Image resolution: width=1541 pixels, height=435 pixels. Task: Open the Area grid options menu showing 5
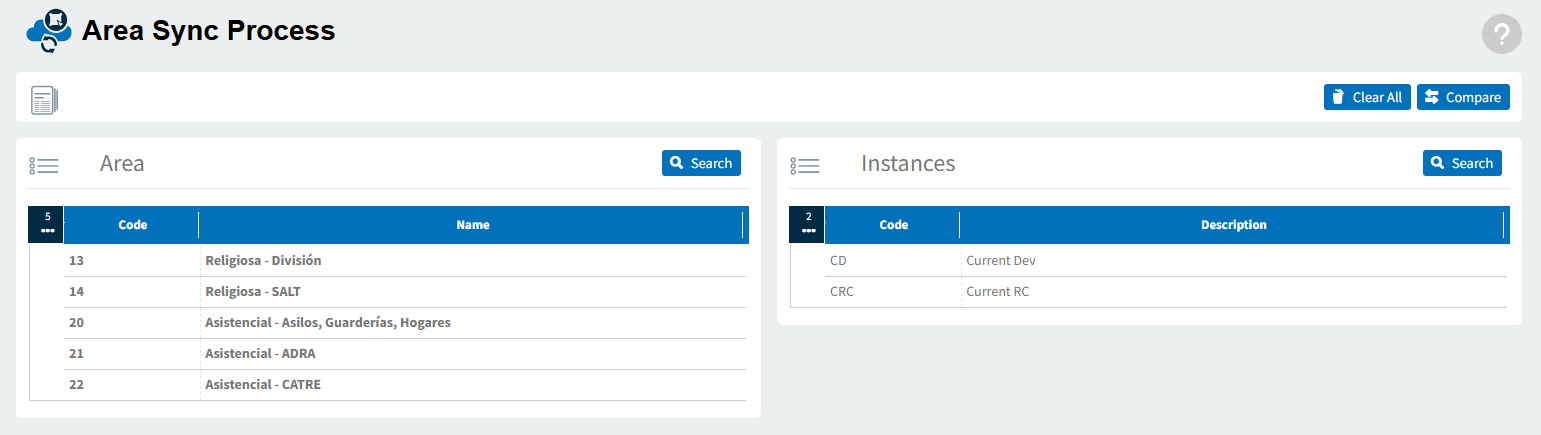click(46, 224)
